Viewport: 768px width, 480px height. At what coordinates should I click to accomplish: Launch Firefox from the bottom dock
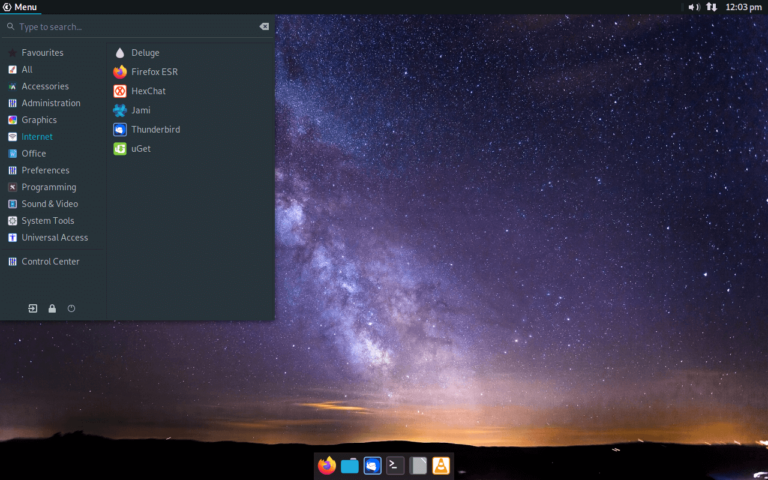327,465
